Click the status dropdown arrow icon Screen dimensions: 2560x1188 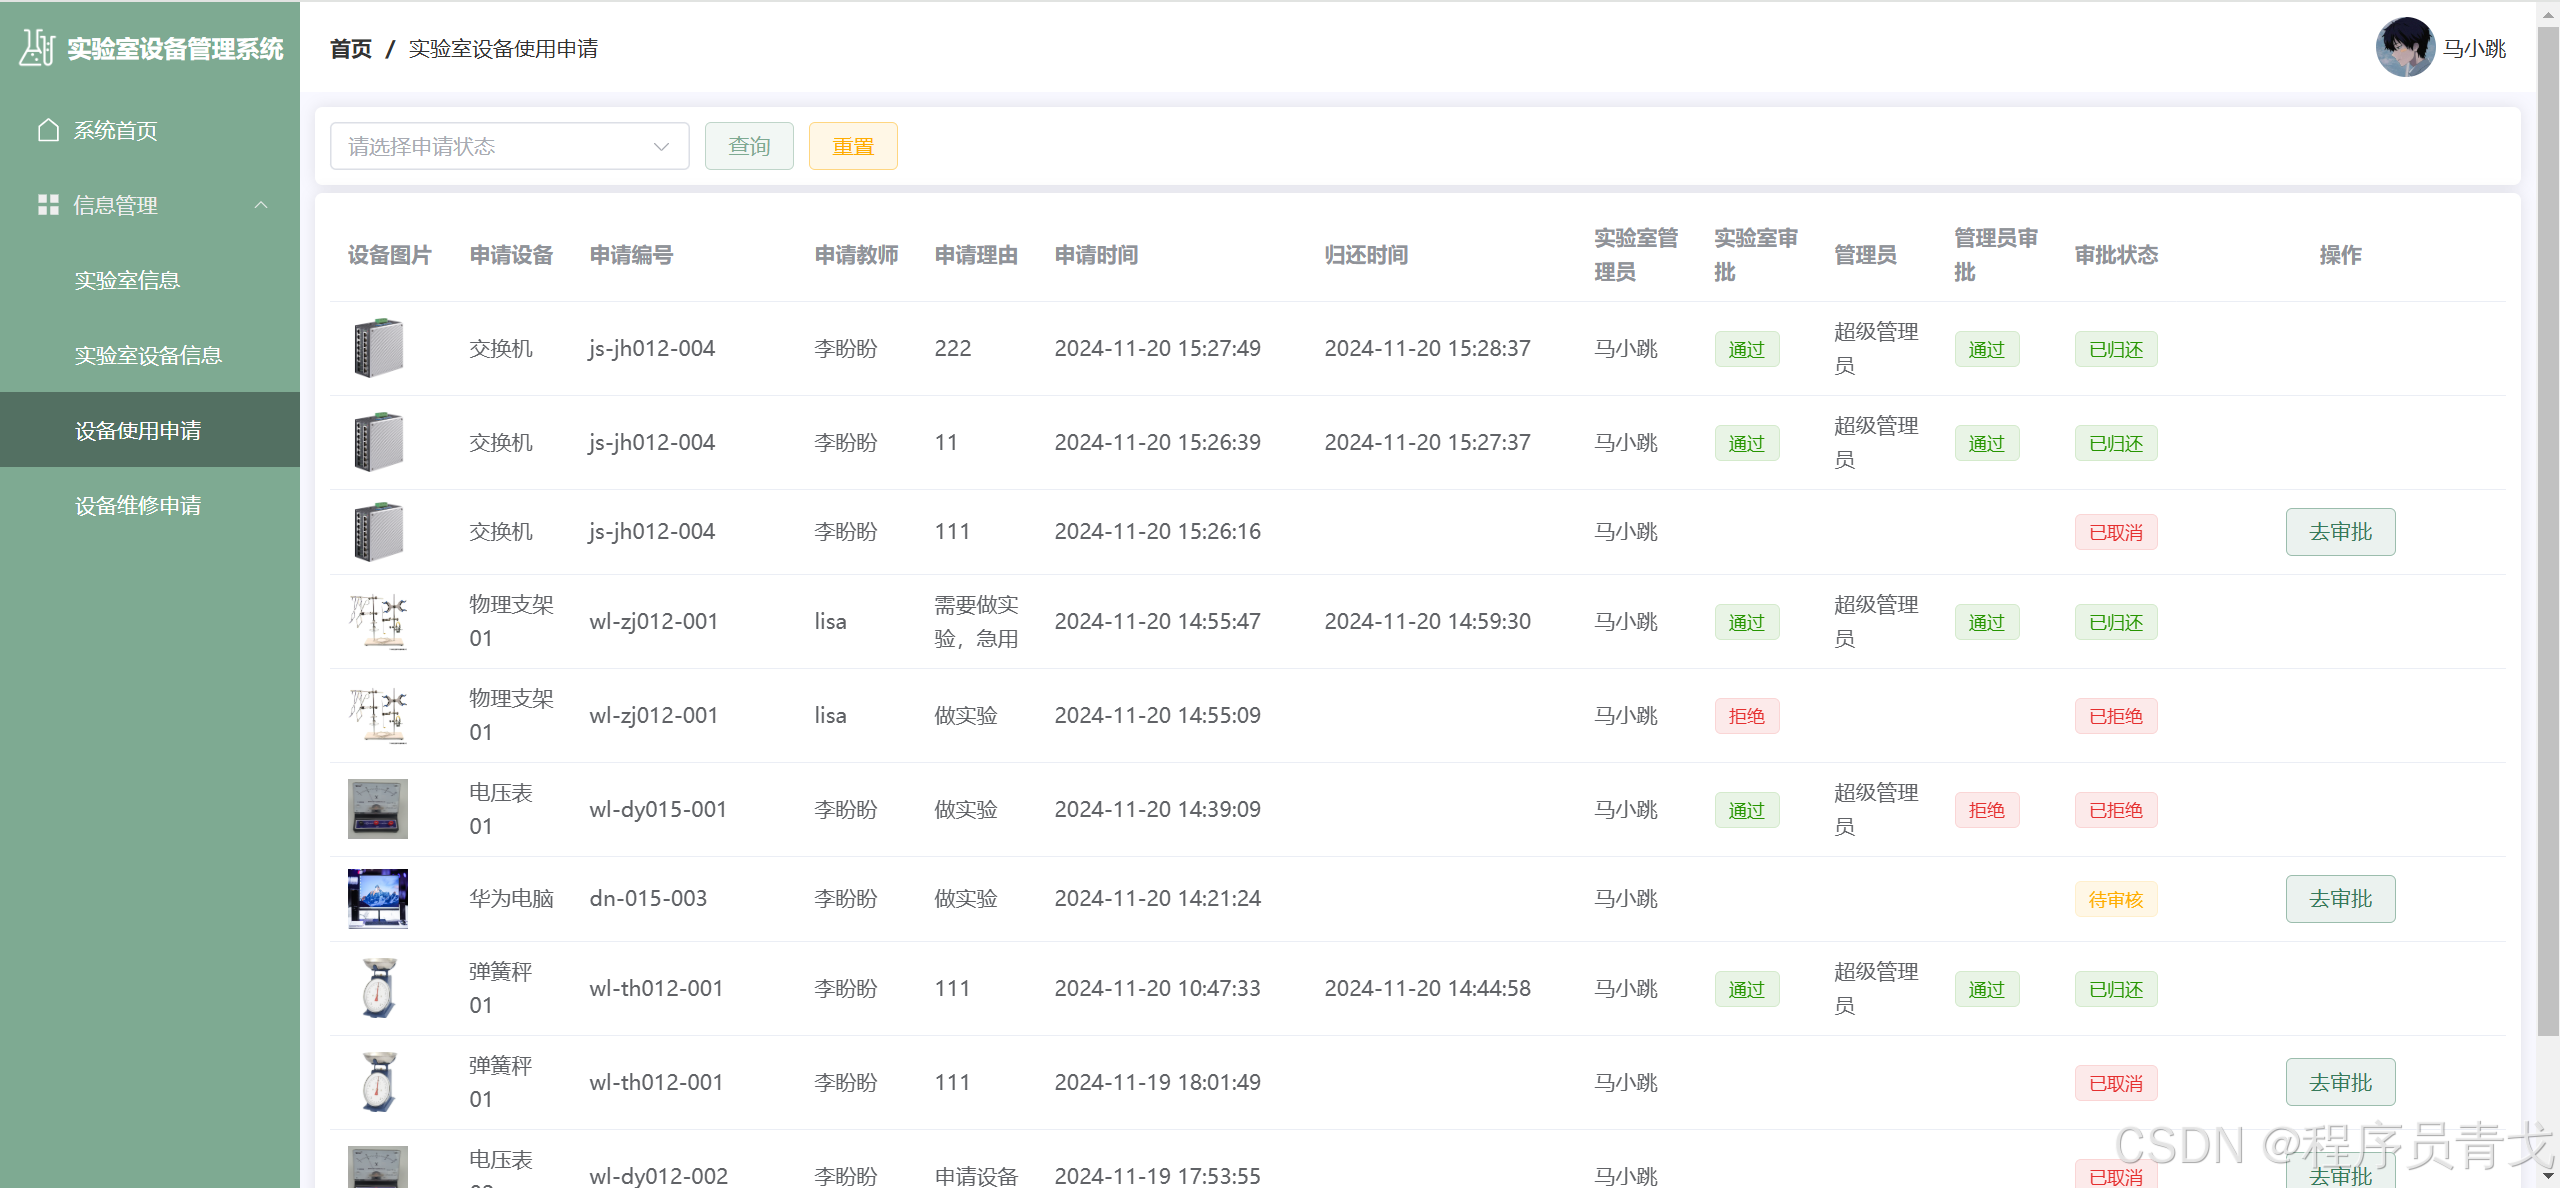[661, 146]
